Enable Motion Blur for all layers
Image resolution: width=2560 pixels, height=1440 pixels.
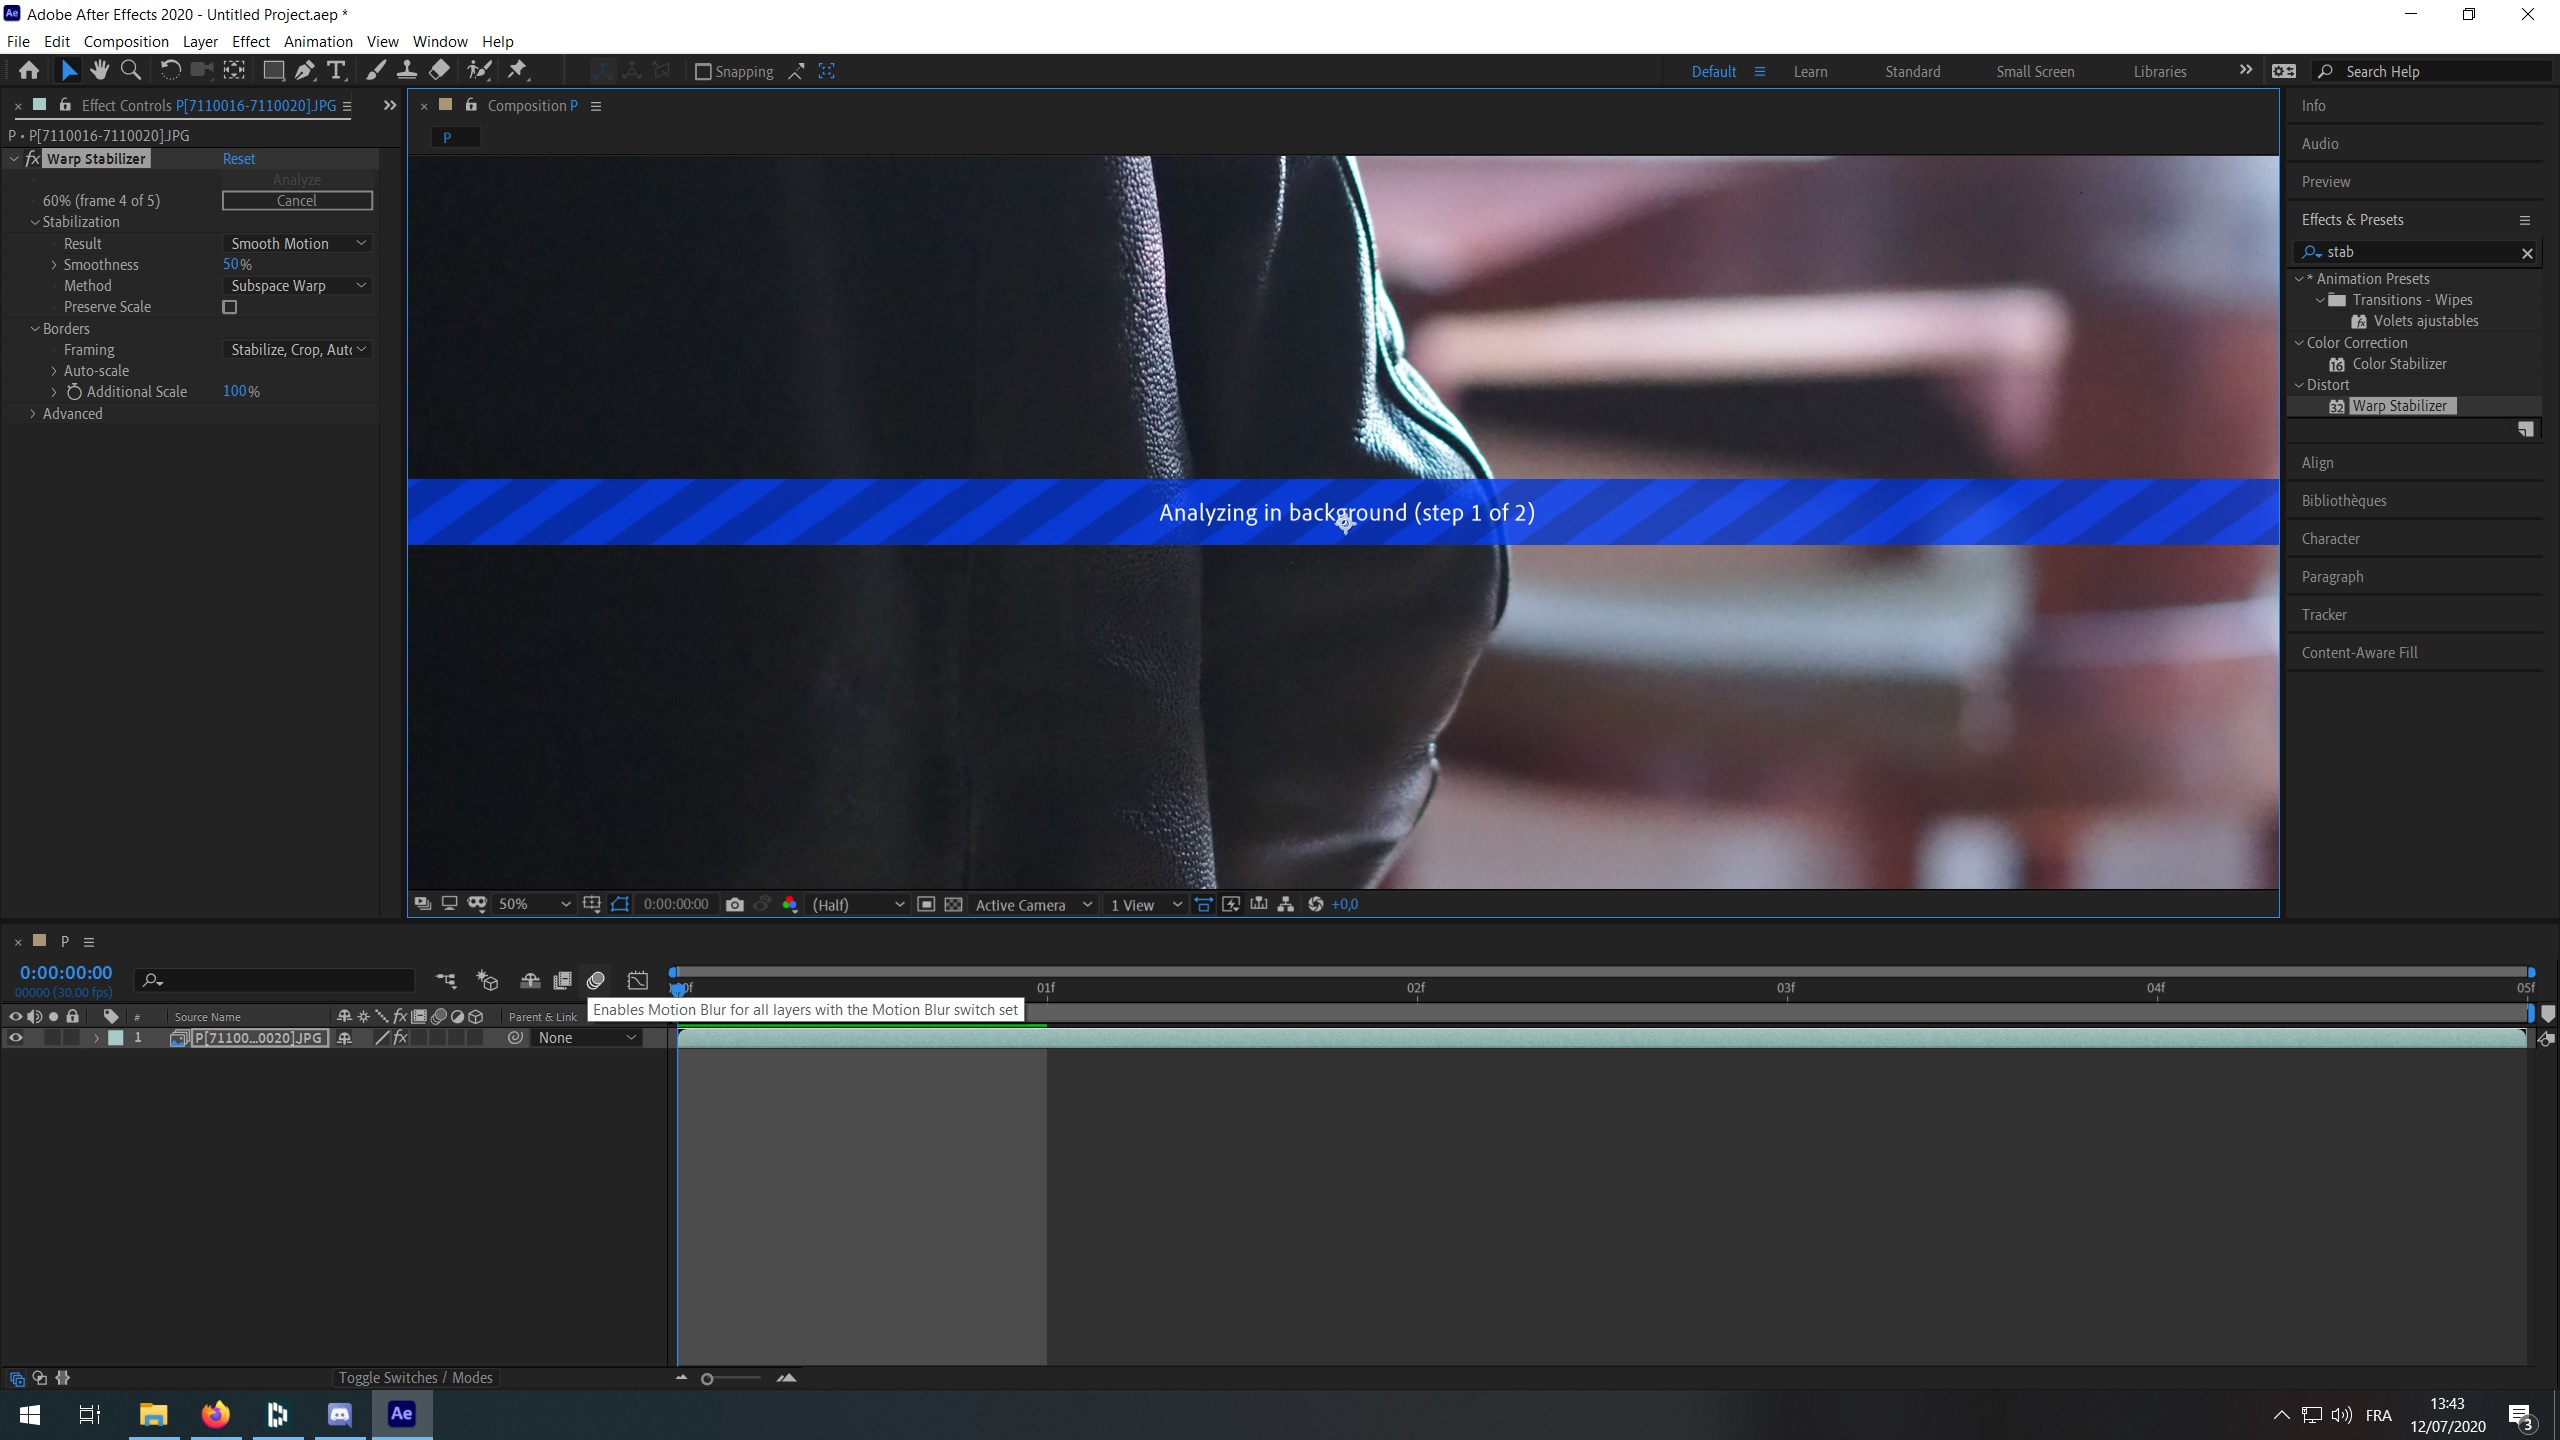click(x=596, y=981)
